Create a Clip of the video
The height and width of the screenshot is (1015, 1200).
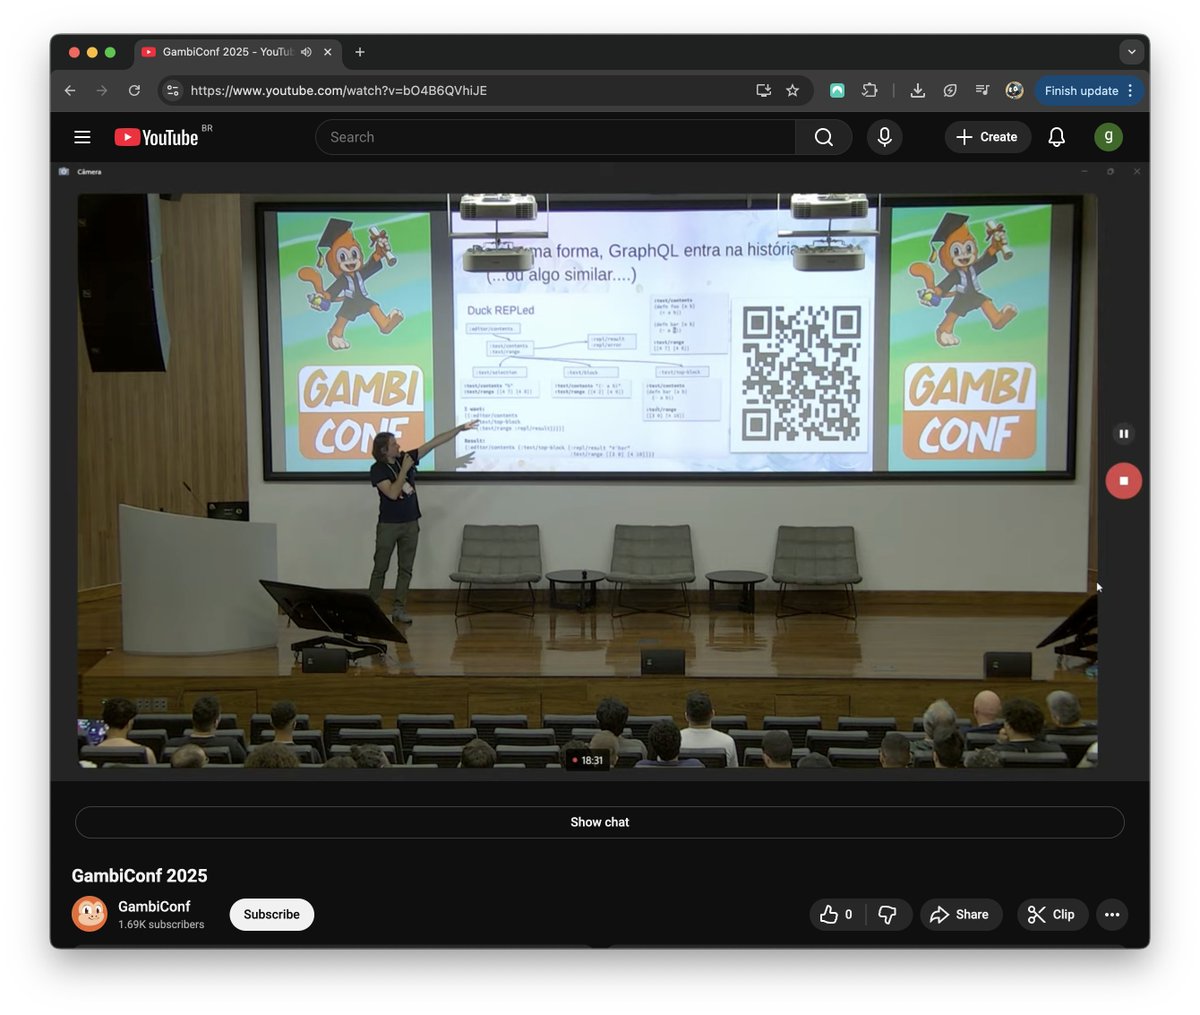(1051, 914)
